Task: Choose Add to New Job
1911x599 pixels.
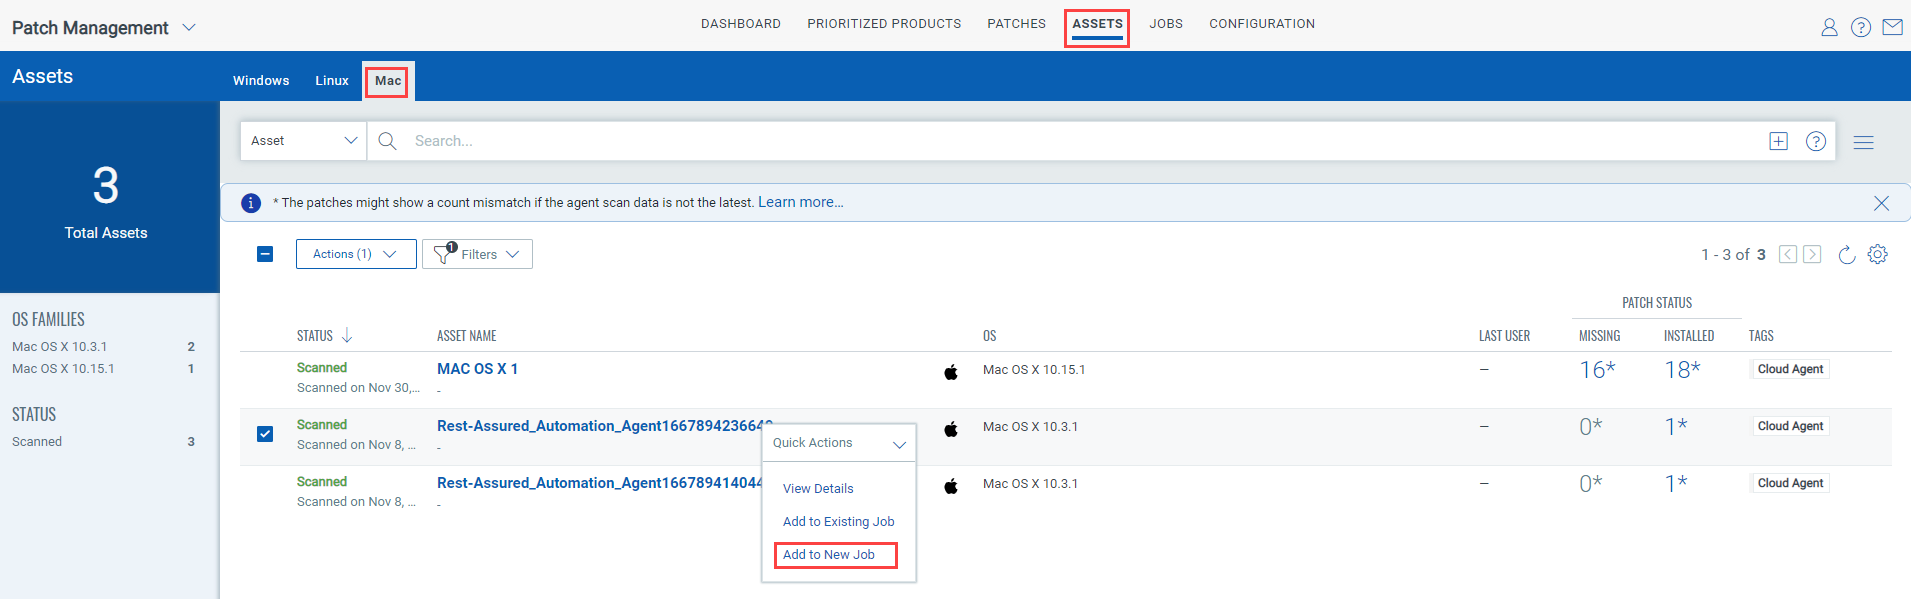Action: point(828,555)
